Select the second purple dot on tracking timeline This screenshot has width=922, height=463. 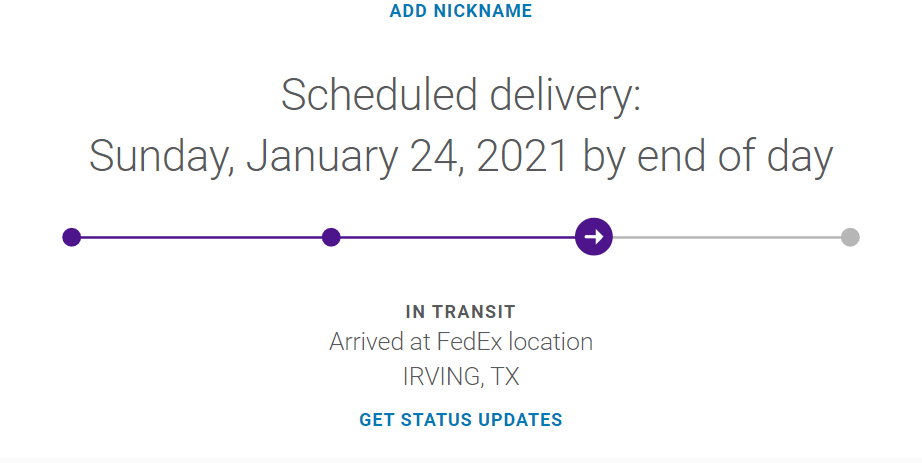tap(332, 237)
